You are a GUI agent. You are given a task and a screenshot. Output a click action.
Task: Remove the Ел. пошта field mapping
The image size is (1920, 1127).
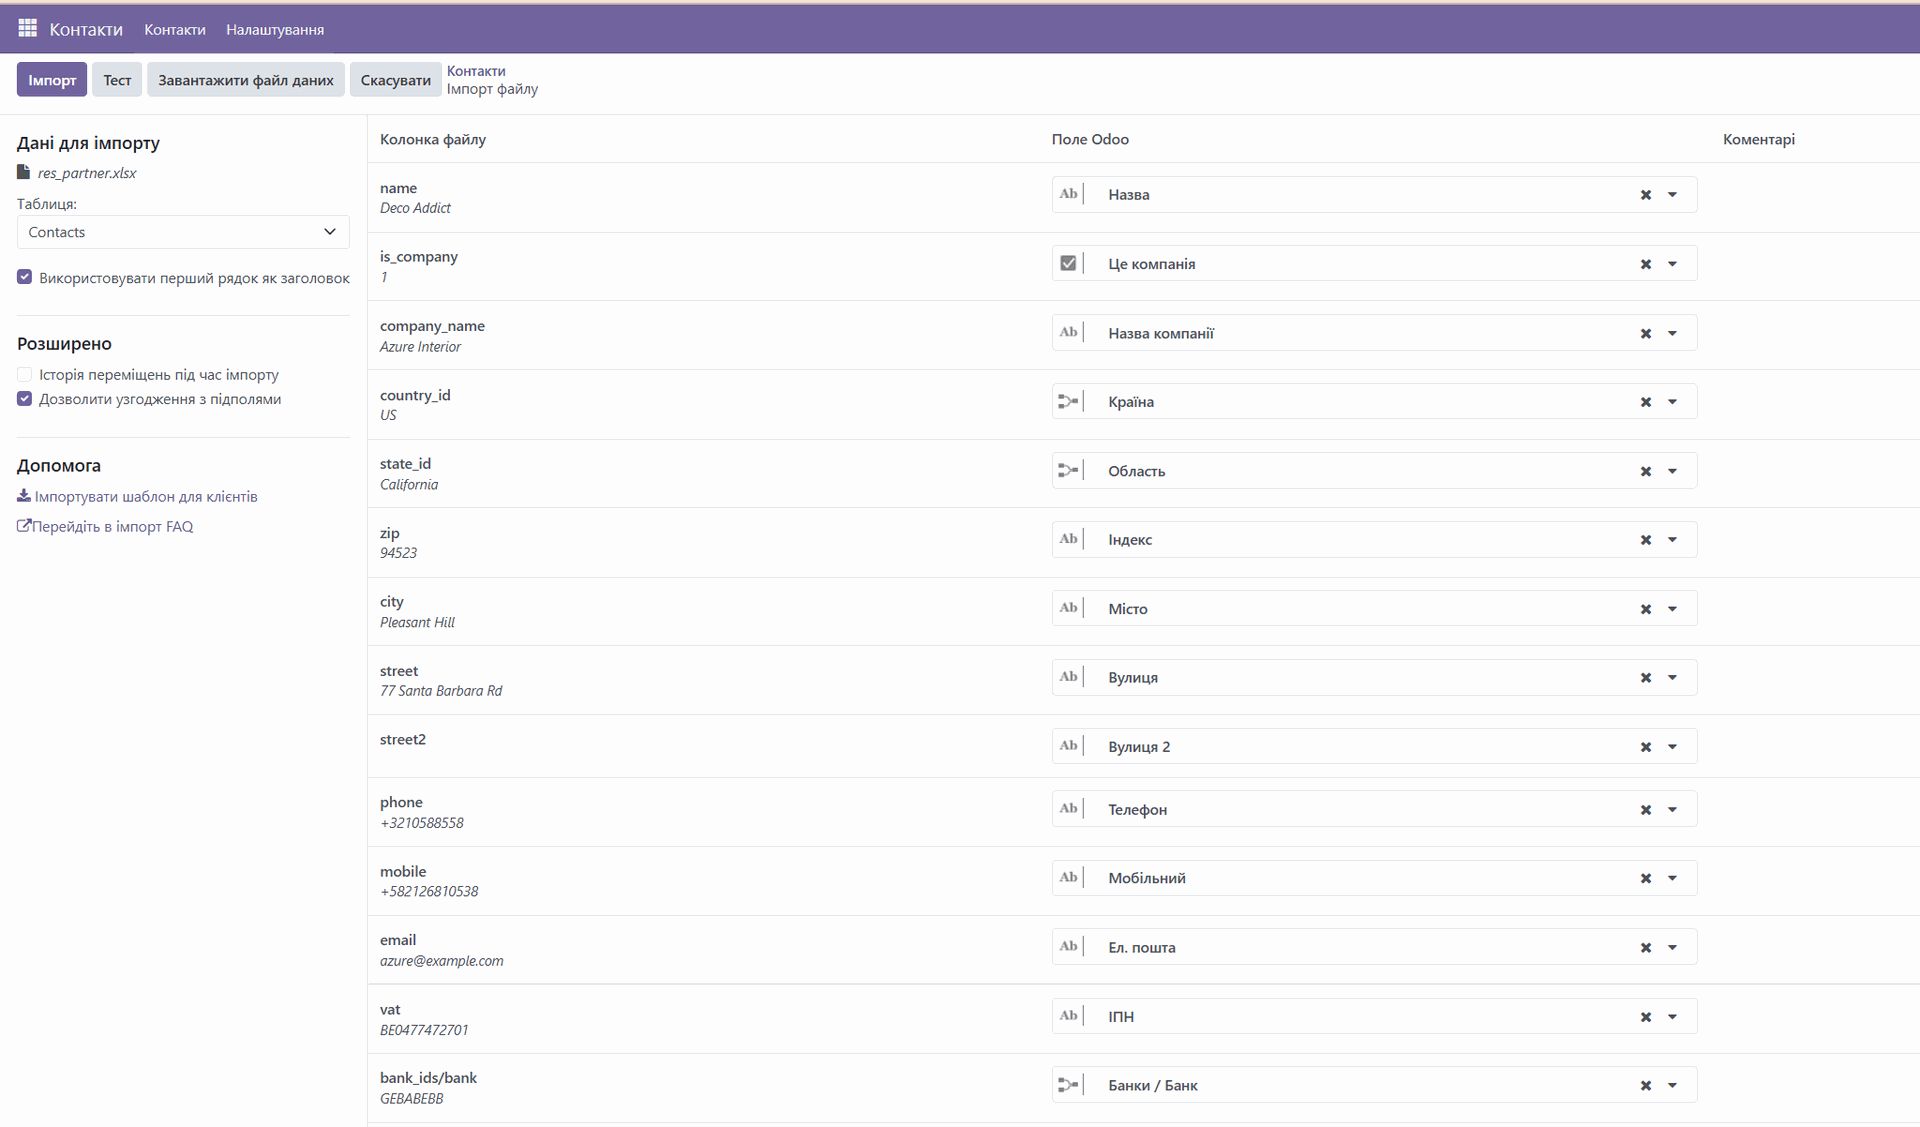tap(1645, 948)
